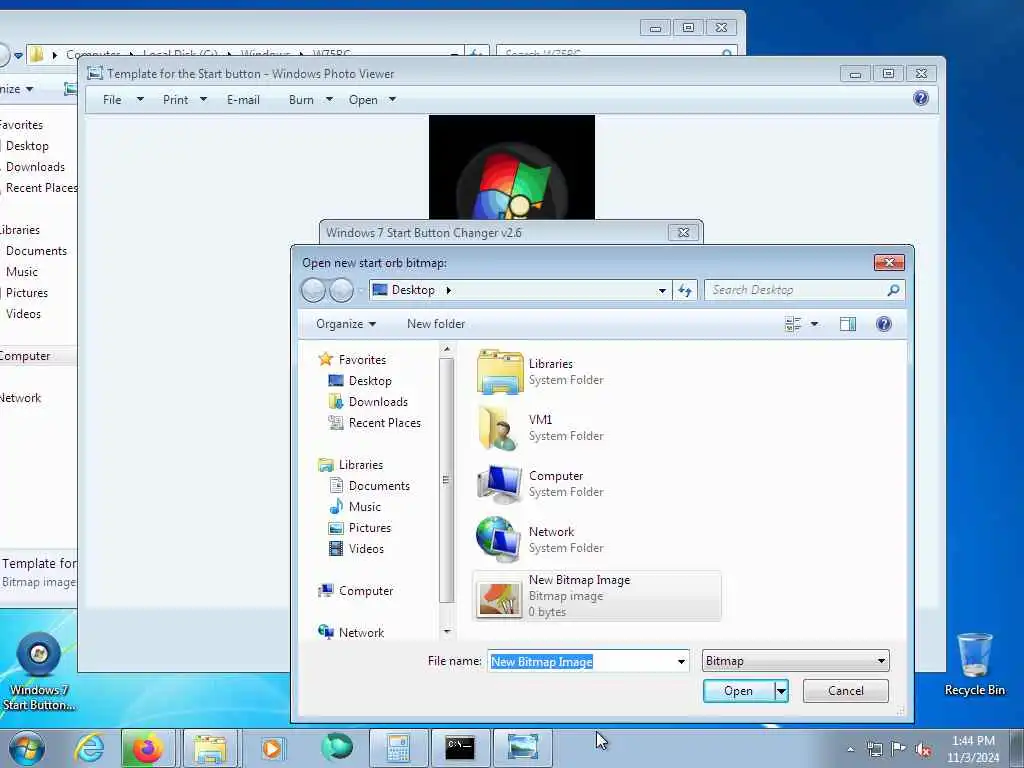
Task: Click the Search Desktop field
Action: [797, 290]
